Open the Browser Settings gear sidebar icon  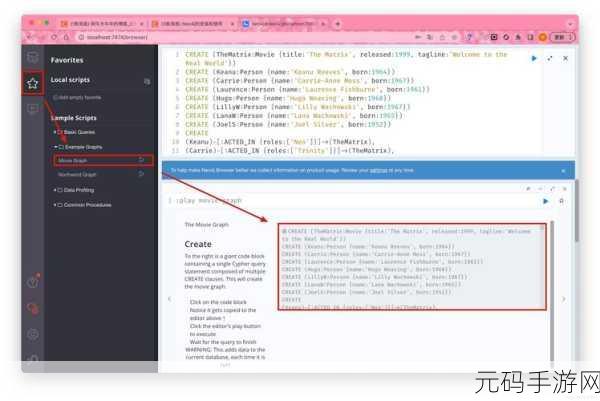pos(33,334)
